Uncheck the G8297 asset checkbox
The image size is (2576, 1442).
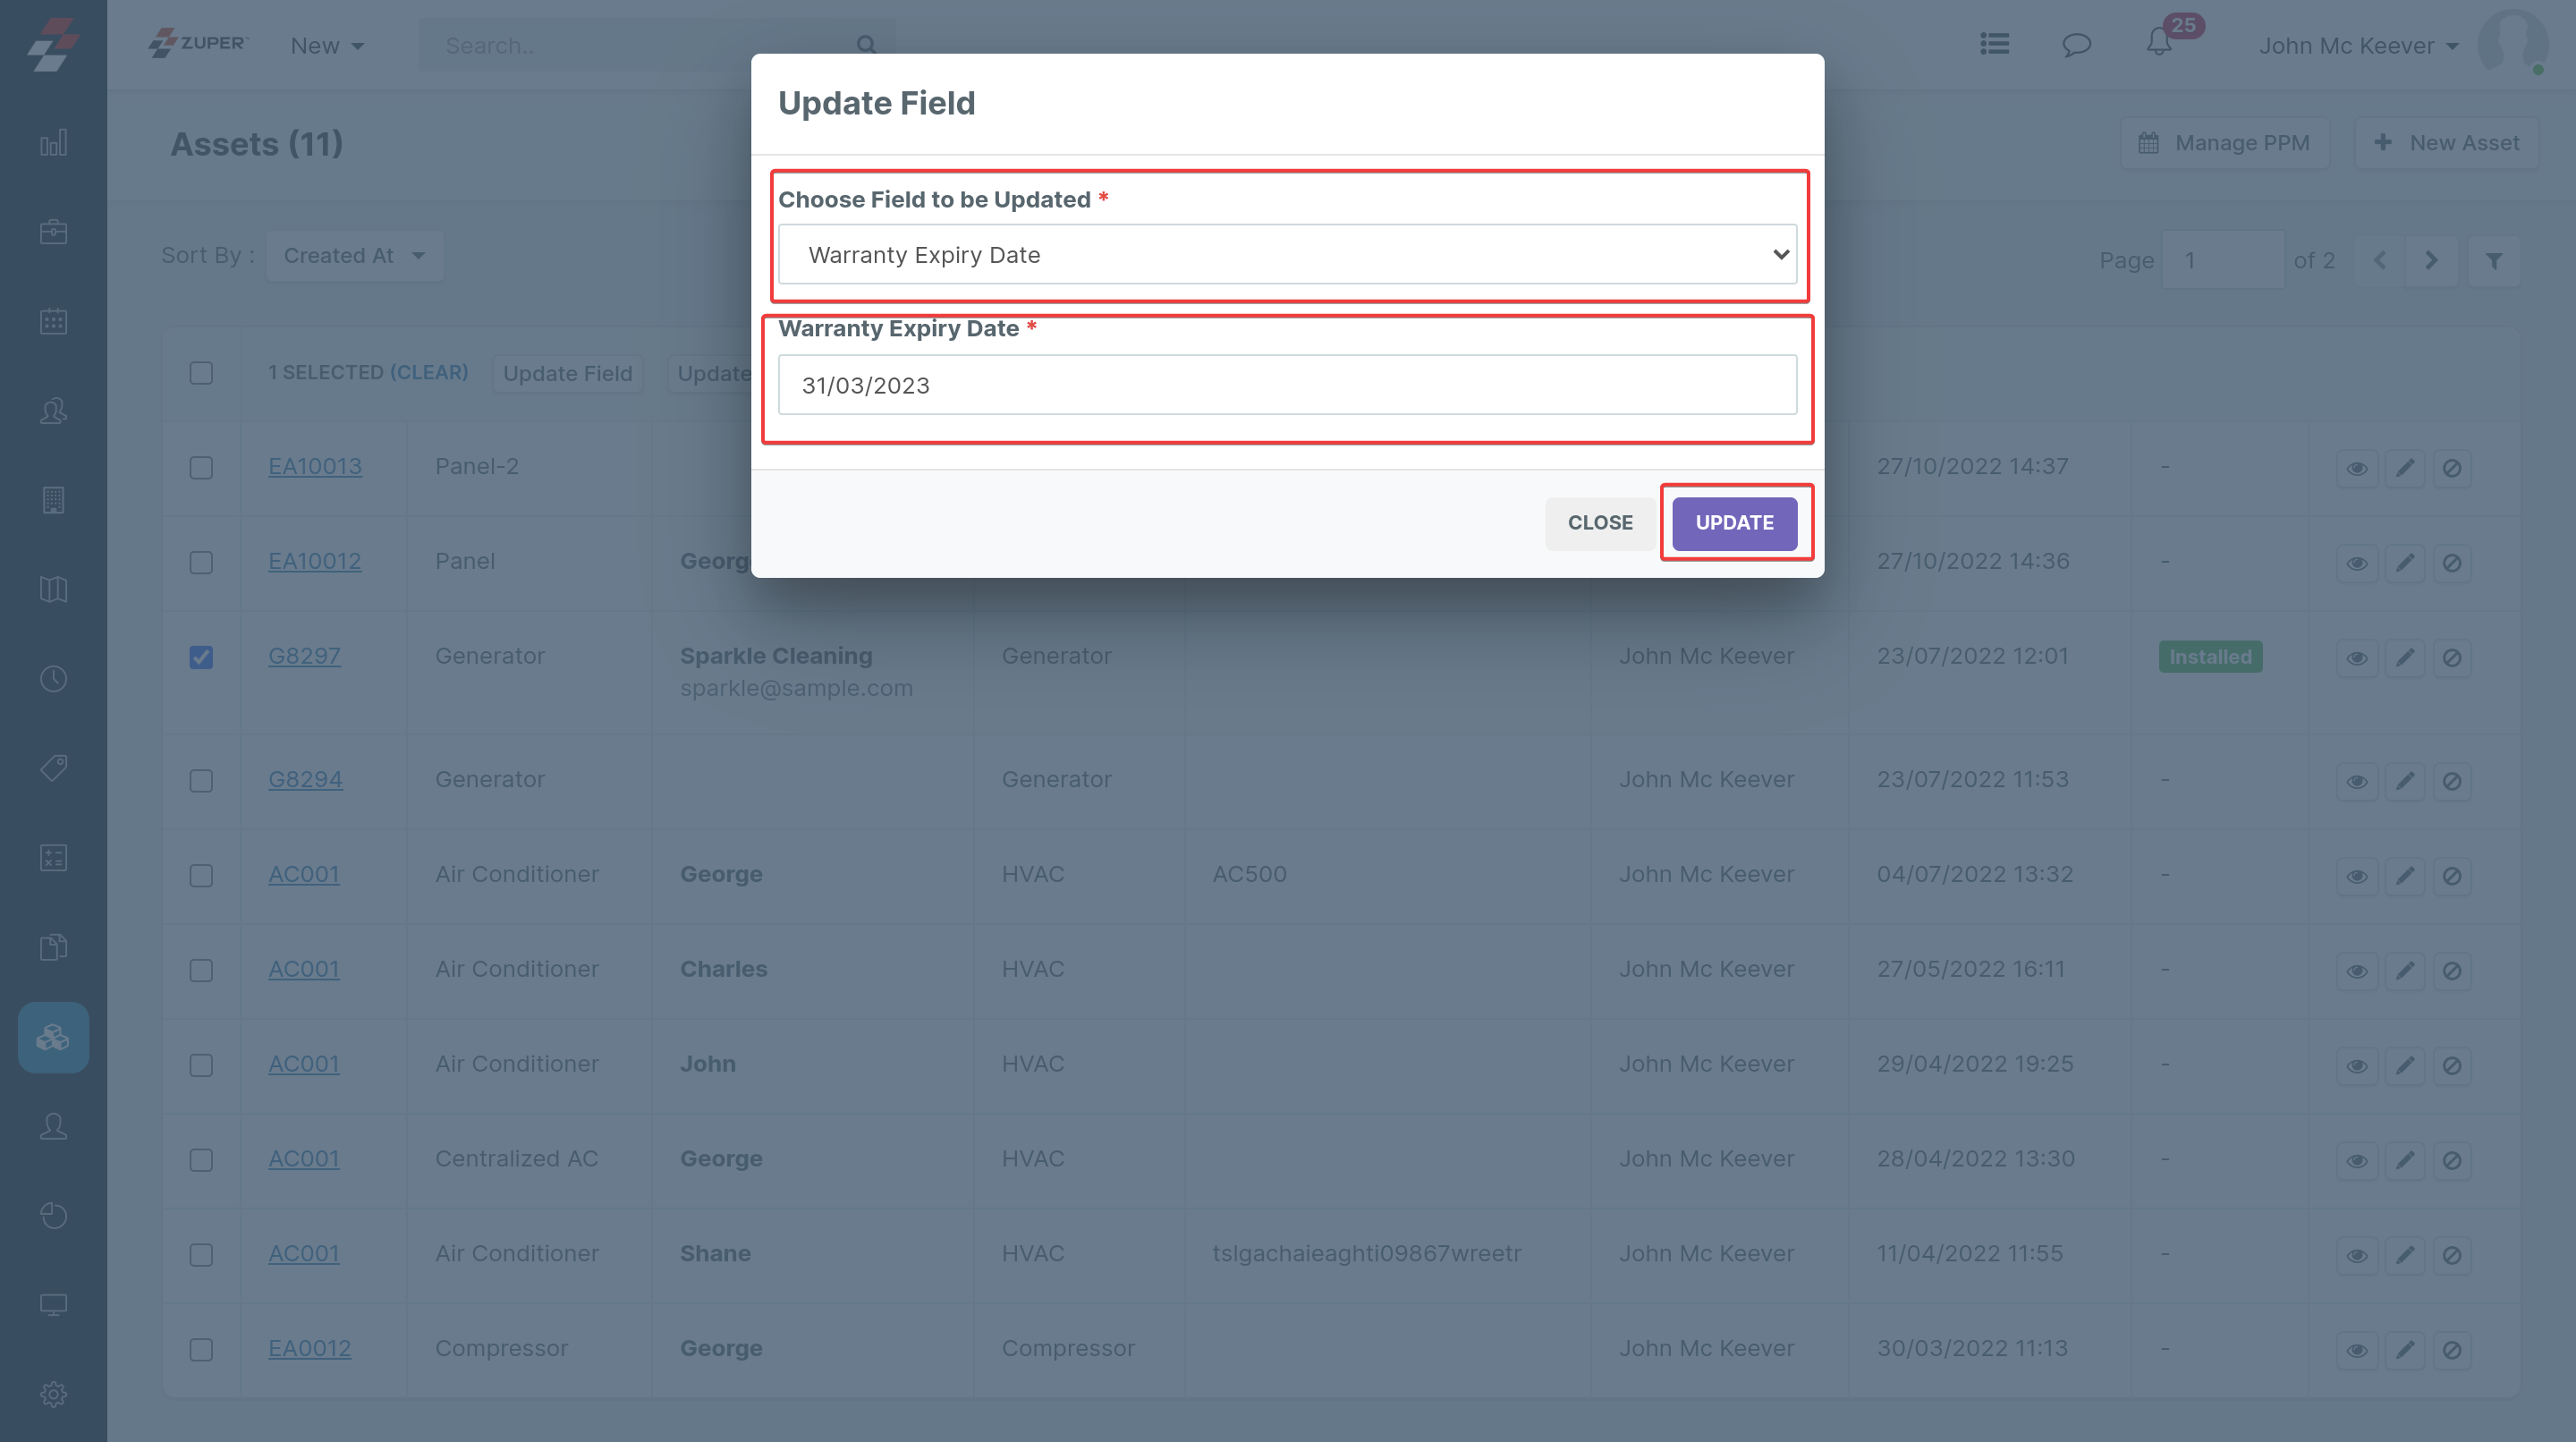[x=201, y=657]
